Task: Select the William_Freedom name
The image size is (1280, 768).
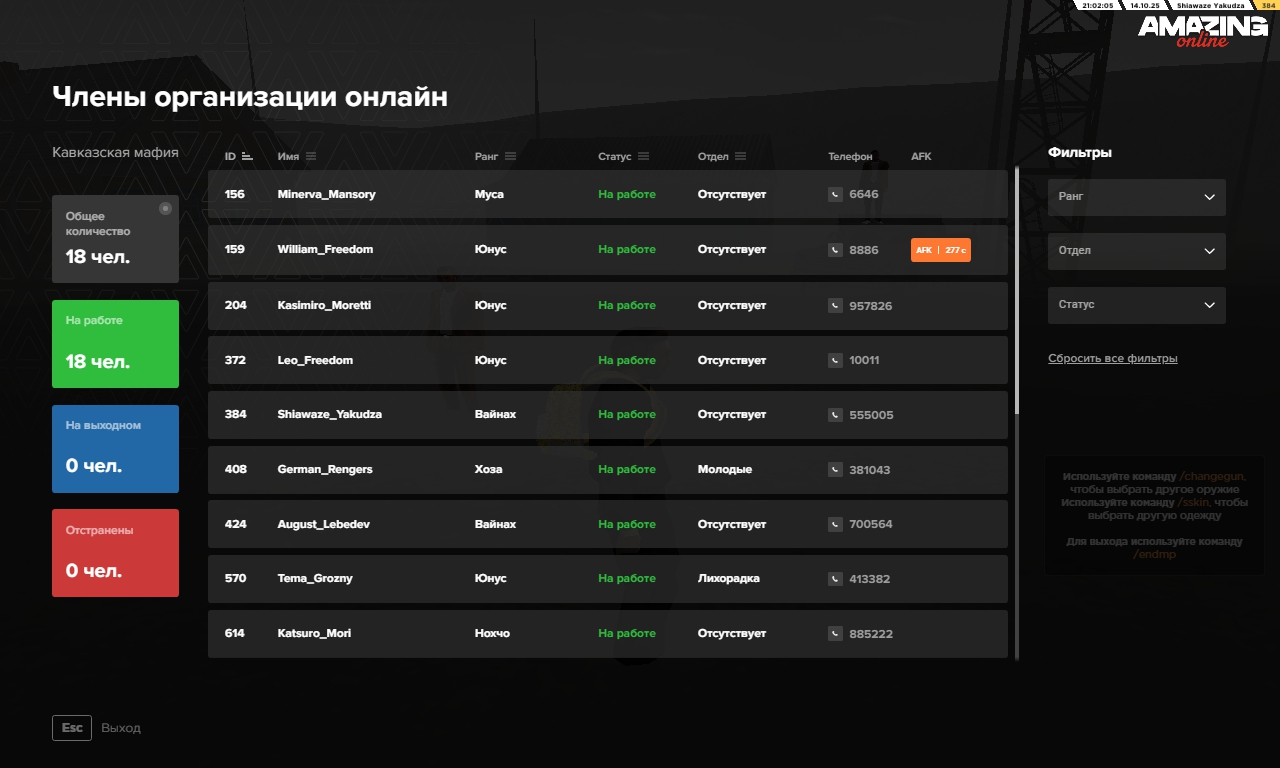Action: pos(325,250)
